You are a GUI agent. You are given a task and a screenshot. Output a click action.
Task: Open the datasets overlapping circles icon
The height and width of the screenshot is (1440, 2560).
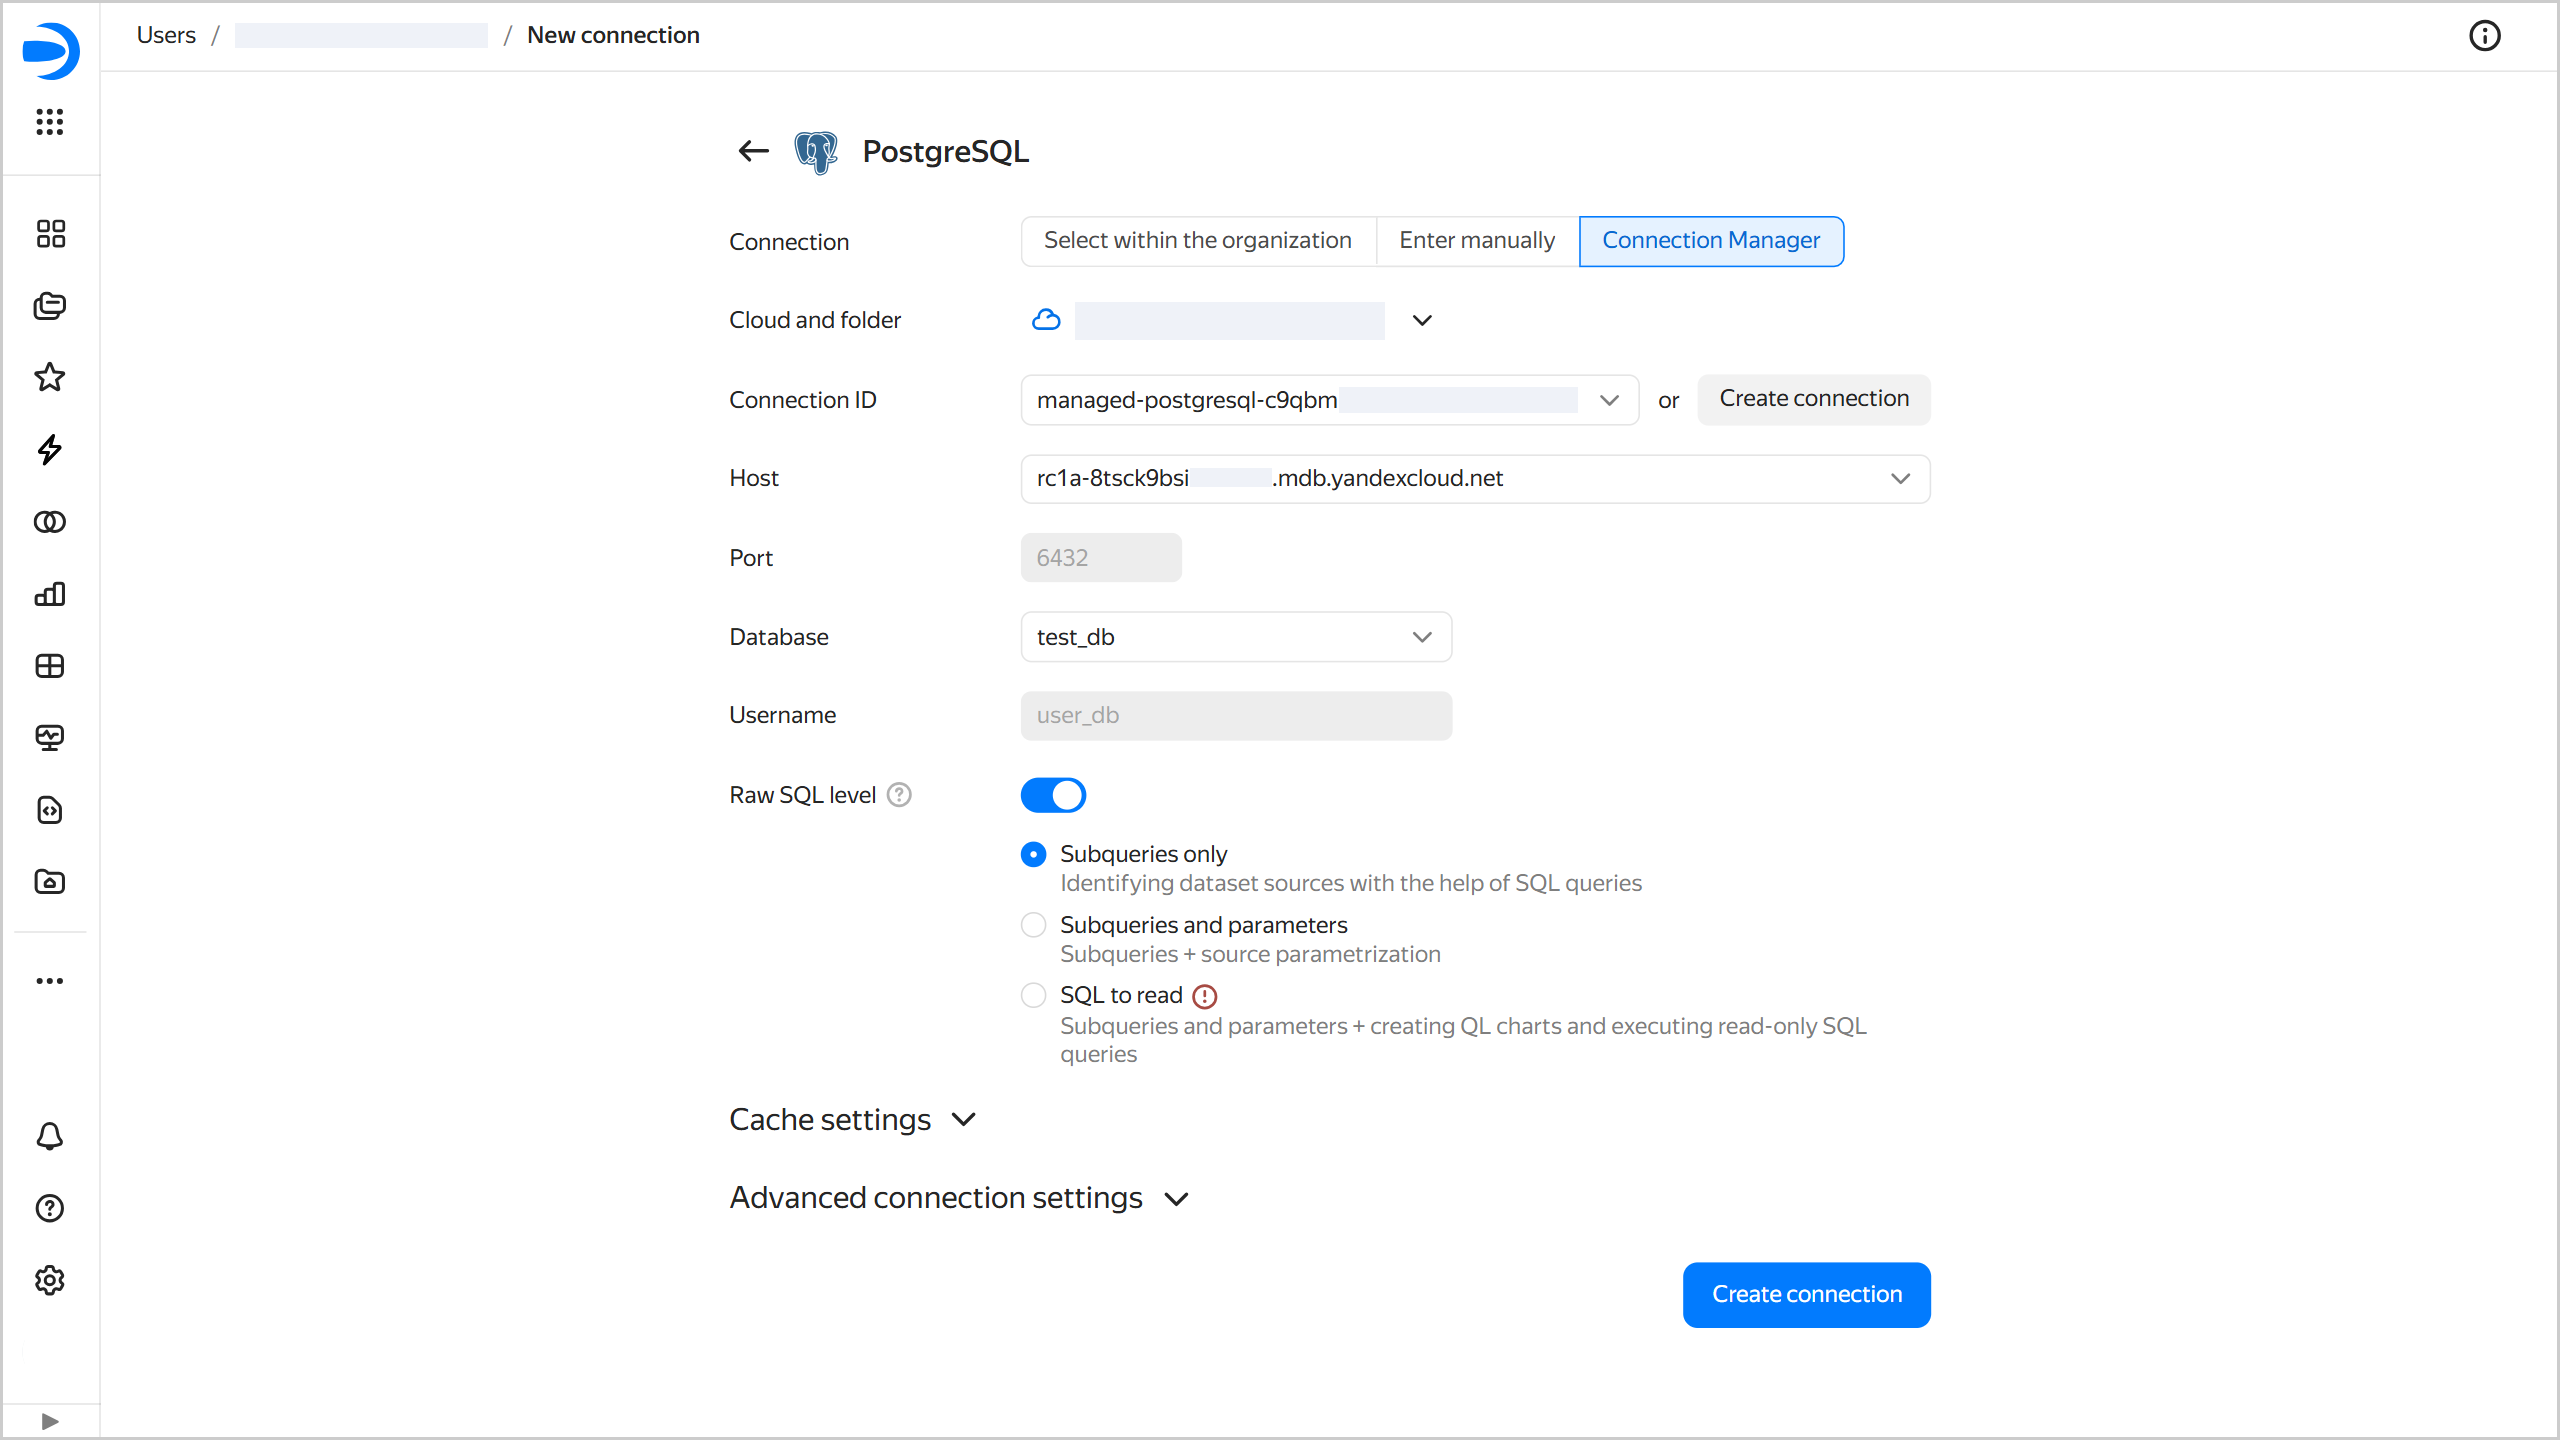(x=50, y=522)
